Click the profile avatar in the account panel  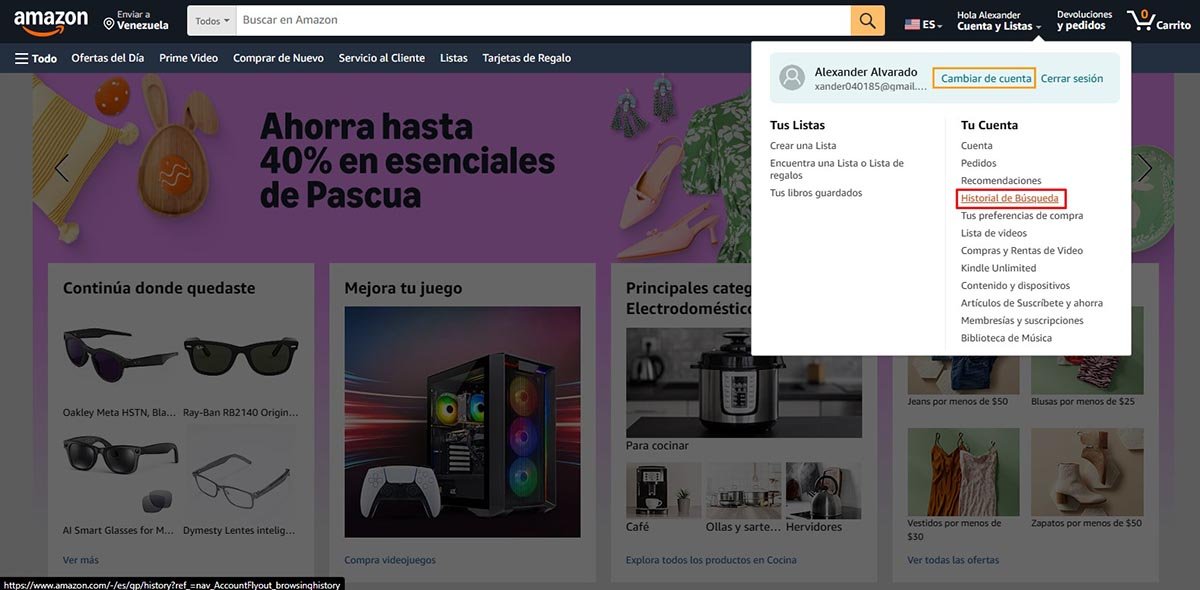pyautogui.click(x=790, y=77)
